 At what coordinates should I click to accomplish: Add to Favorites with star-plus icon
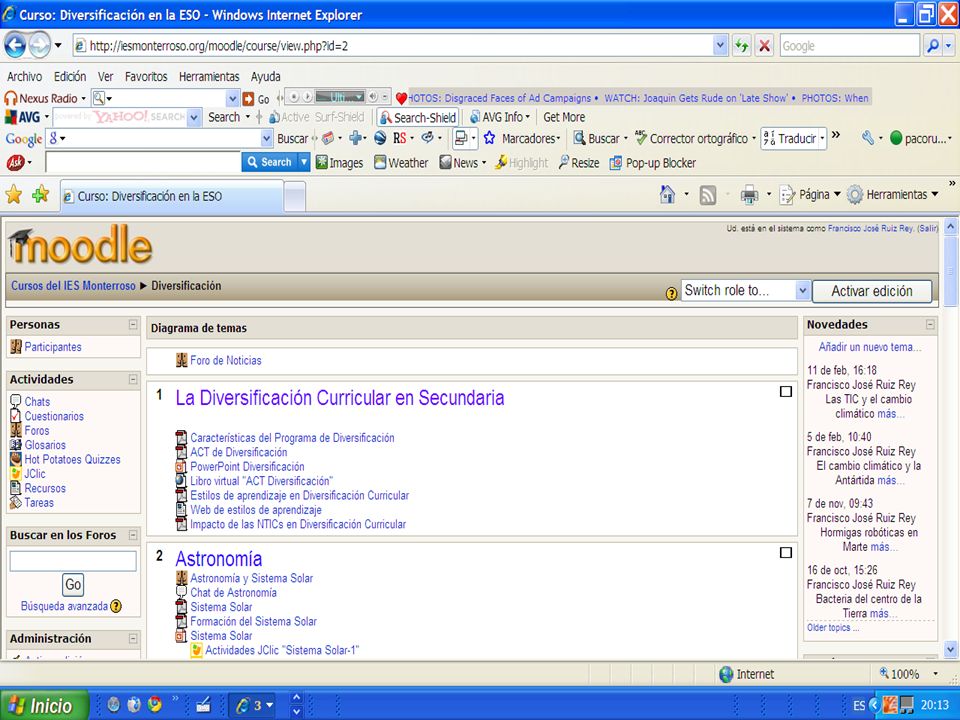[40, 195]
